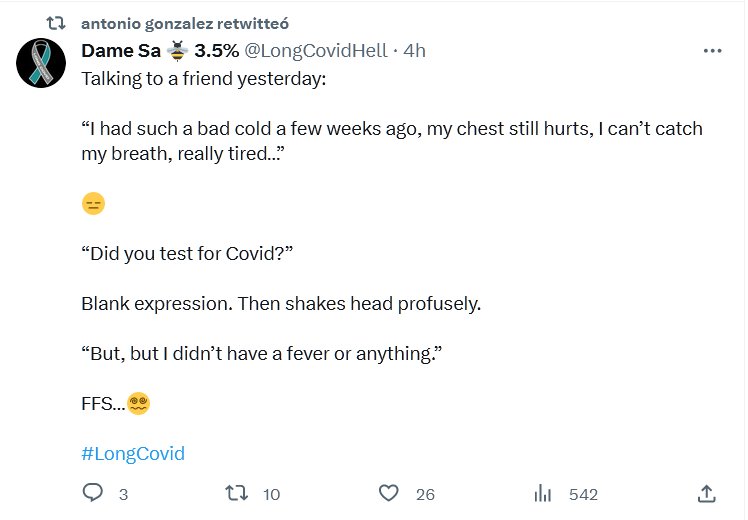Click the 542 views count
The image size is (748, 520).
(583, 494)
